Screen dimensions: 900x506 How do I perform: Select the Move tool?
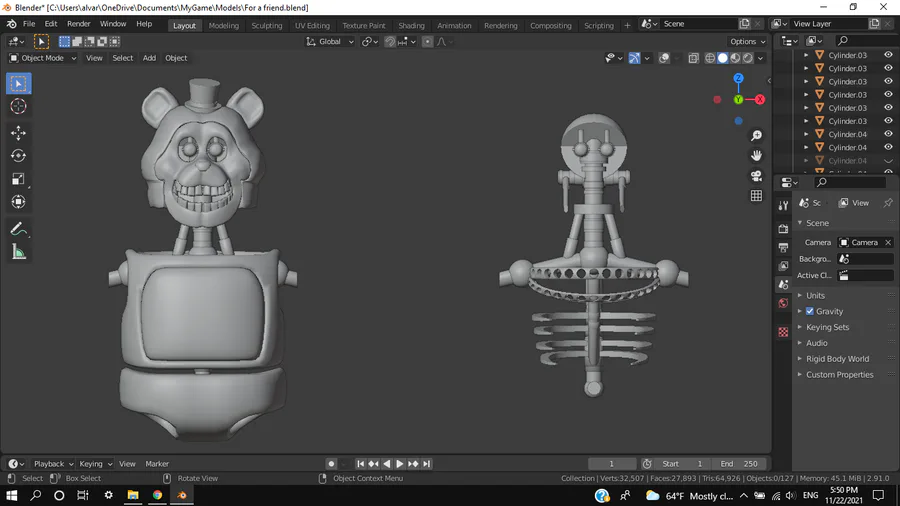tap(18, 133)
